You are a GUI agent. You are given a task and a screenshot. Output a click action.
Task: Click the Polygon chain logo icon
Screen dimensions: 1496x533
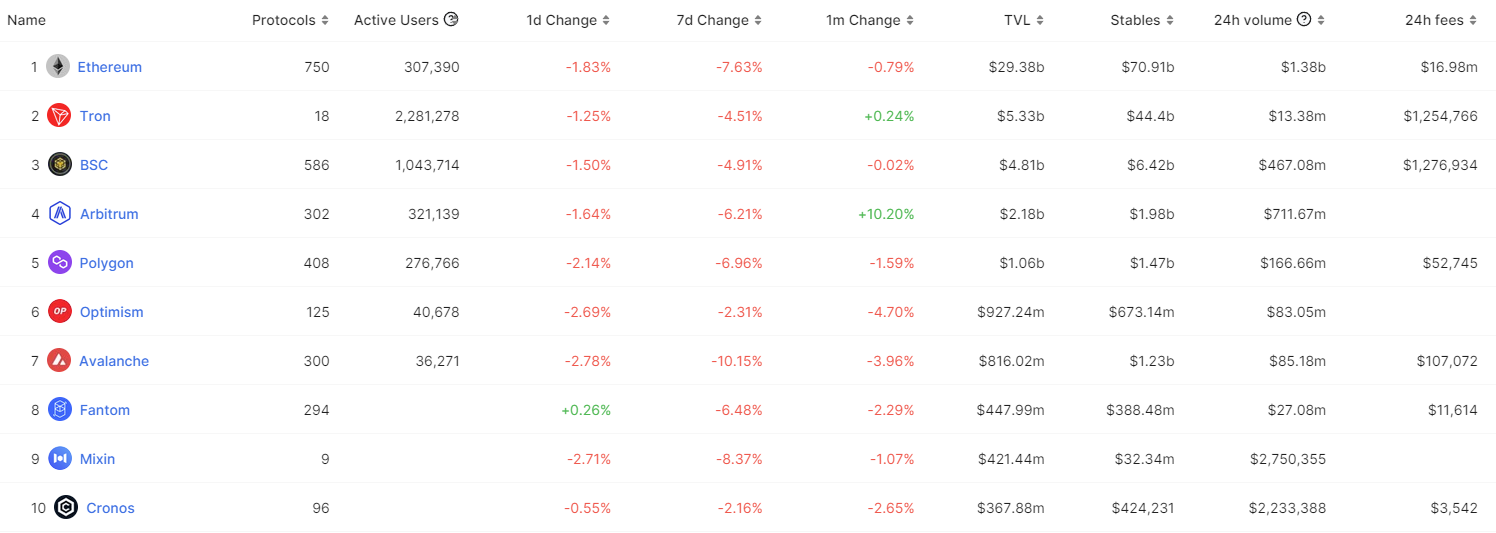59,263
